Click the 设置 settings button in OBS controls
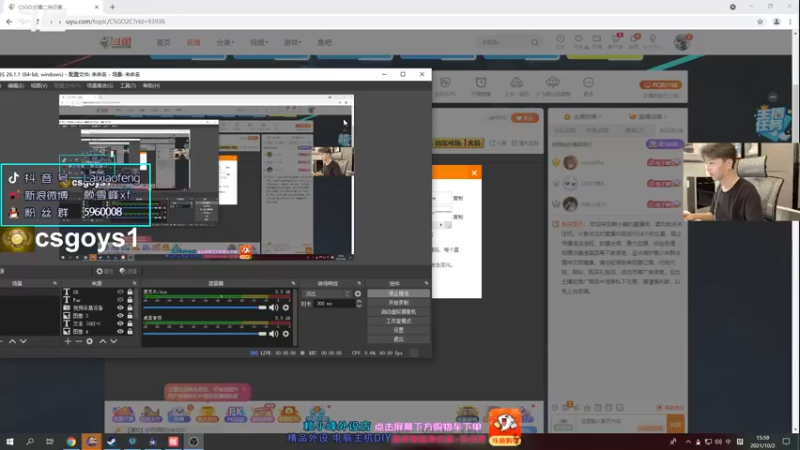The image size is (800, 450). pyautogui.click(x=398, y=330)
